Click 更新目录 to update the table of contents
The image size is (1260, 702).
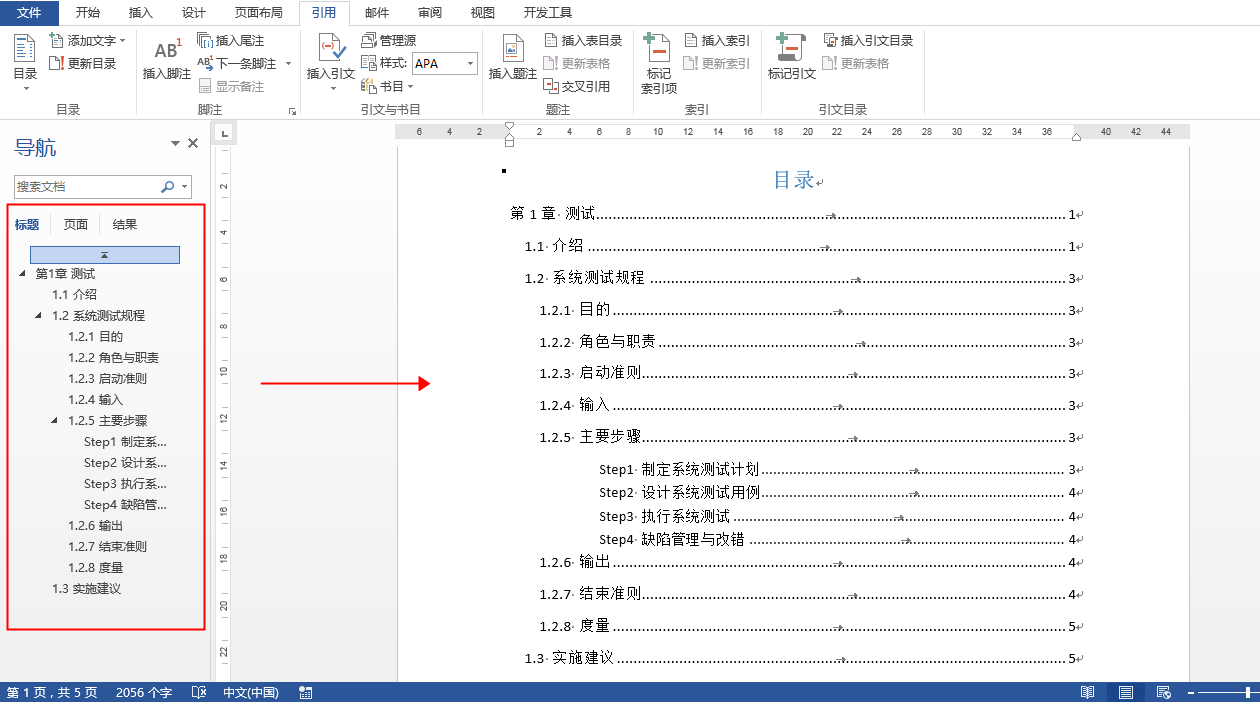[83, 64]
